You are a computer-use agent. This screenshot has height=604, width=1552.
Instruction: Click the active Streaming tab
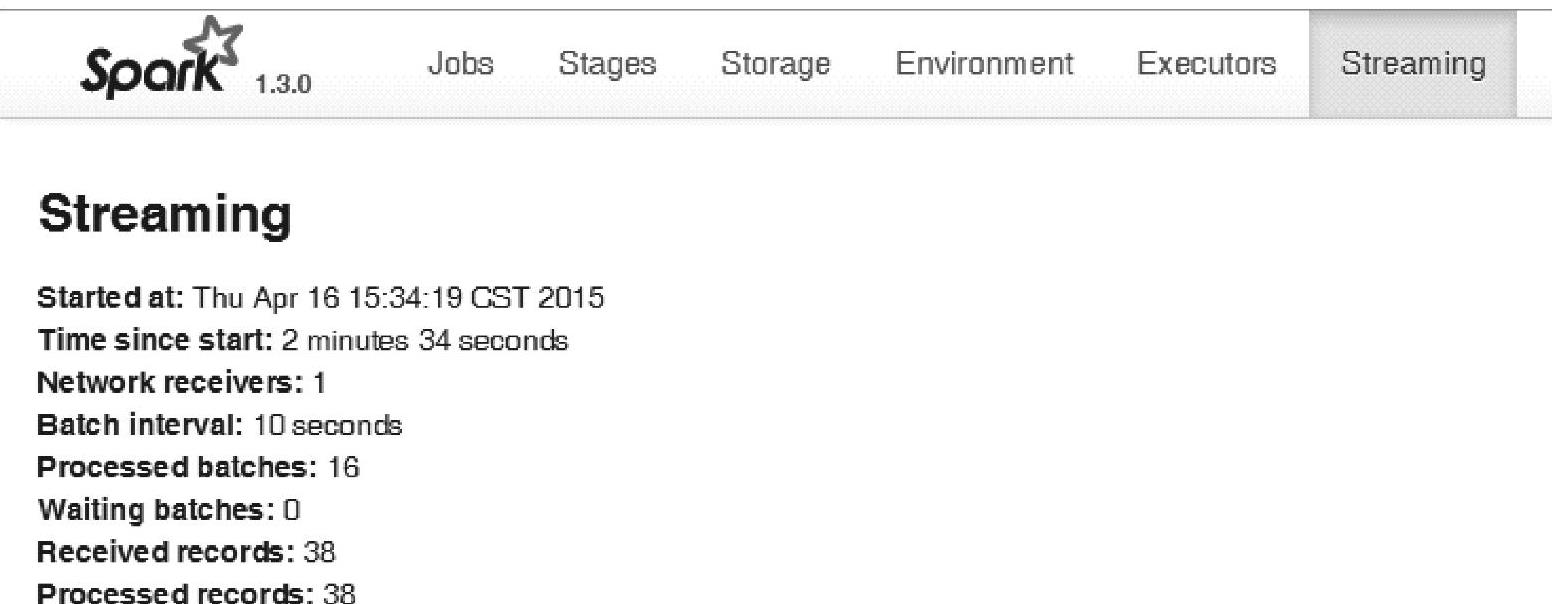pos(1412,65)
